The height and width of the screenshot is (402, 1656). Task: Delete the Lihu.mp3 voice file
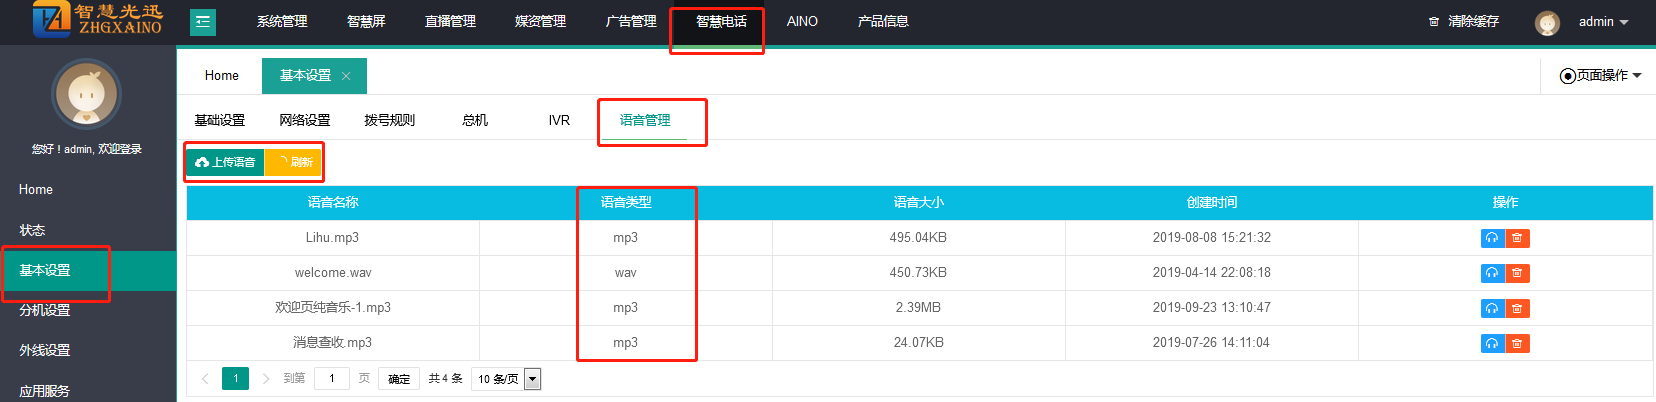tap(1517, 238)
